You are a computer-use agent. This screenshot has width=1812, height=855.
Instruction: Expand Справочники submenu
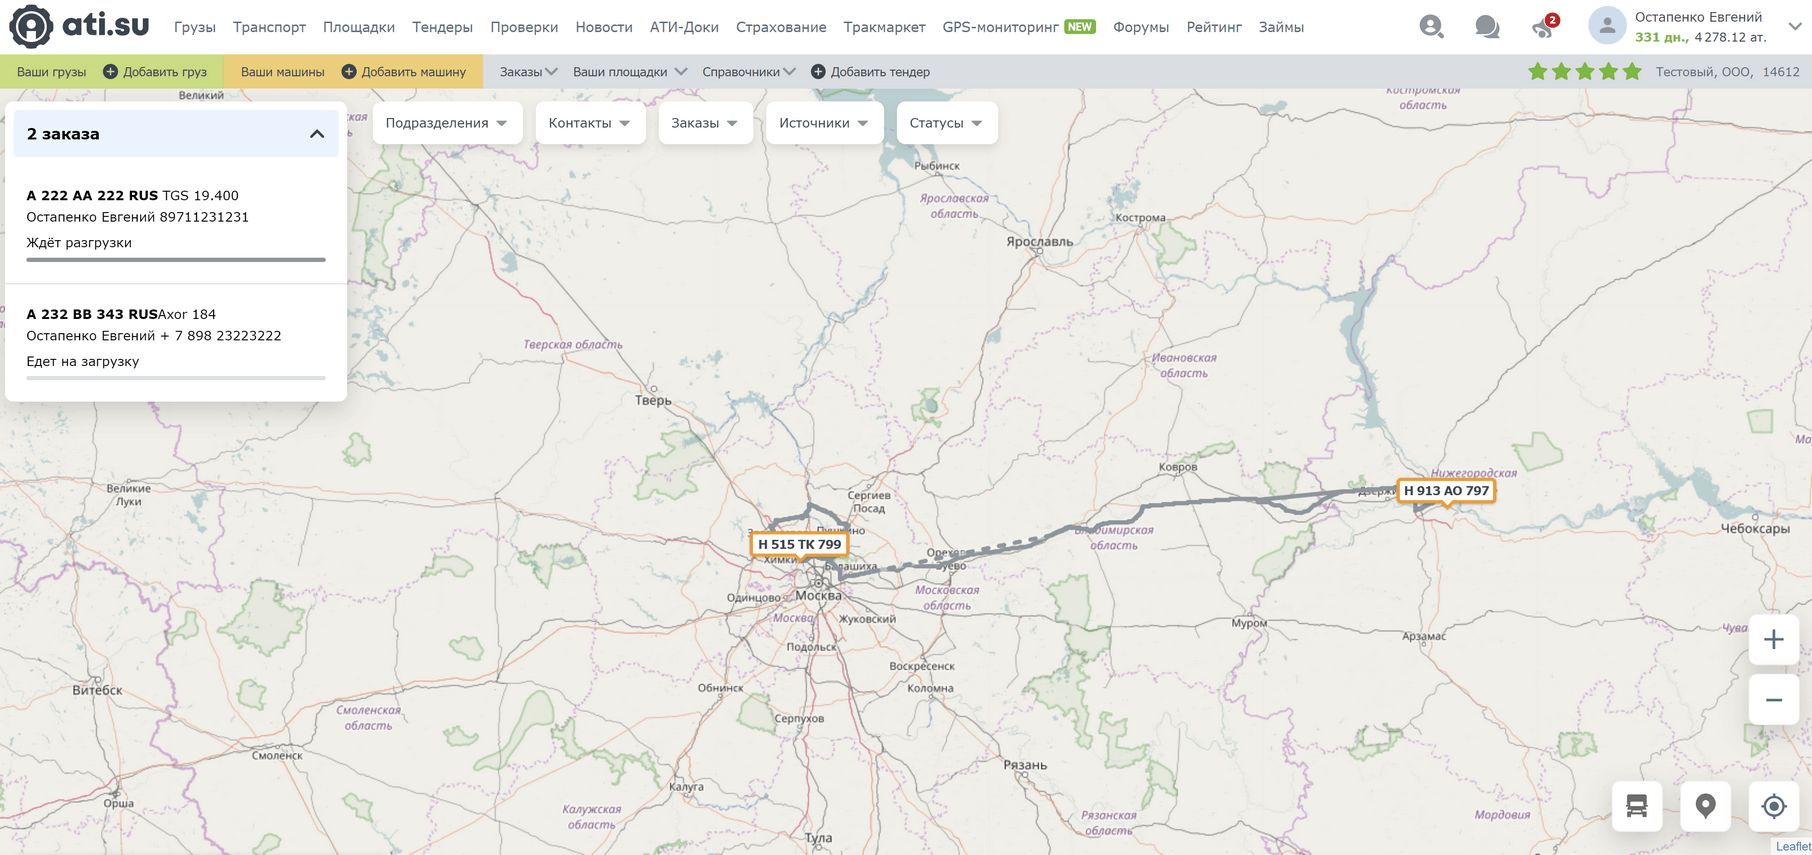click(749, 72)
